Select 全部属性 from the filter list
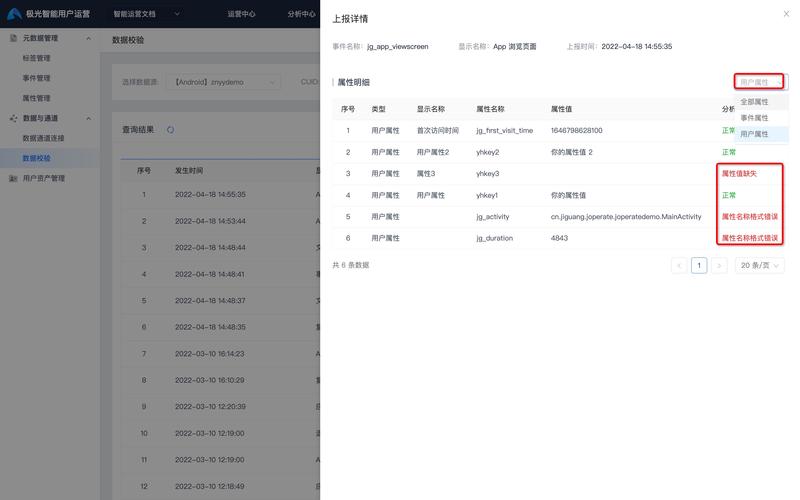Image resolution: width=800 pixels, height=500 pixels. click(761, 102)
